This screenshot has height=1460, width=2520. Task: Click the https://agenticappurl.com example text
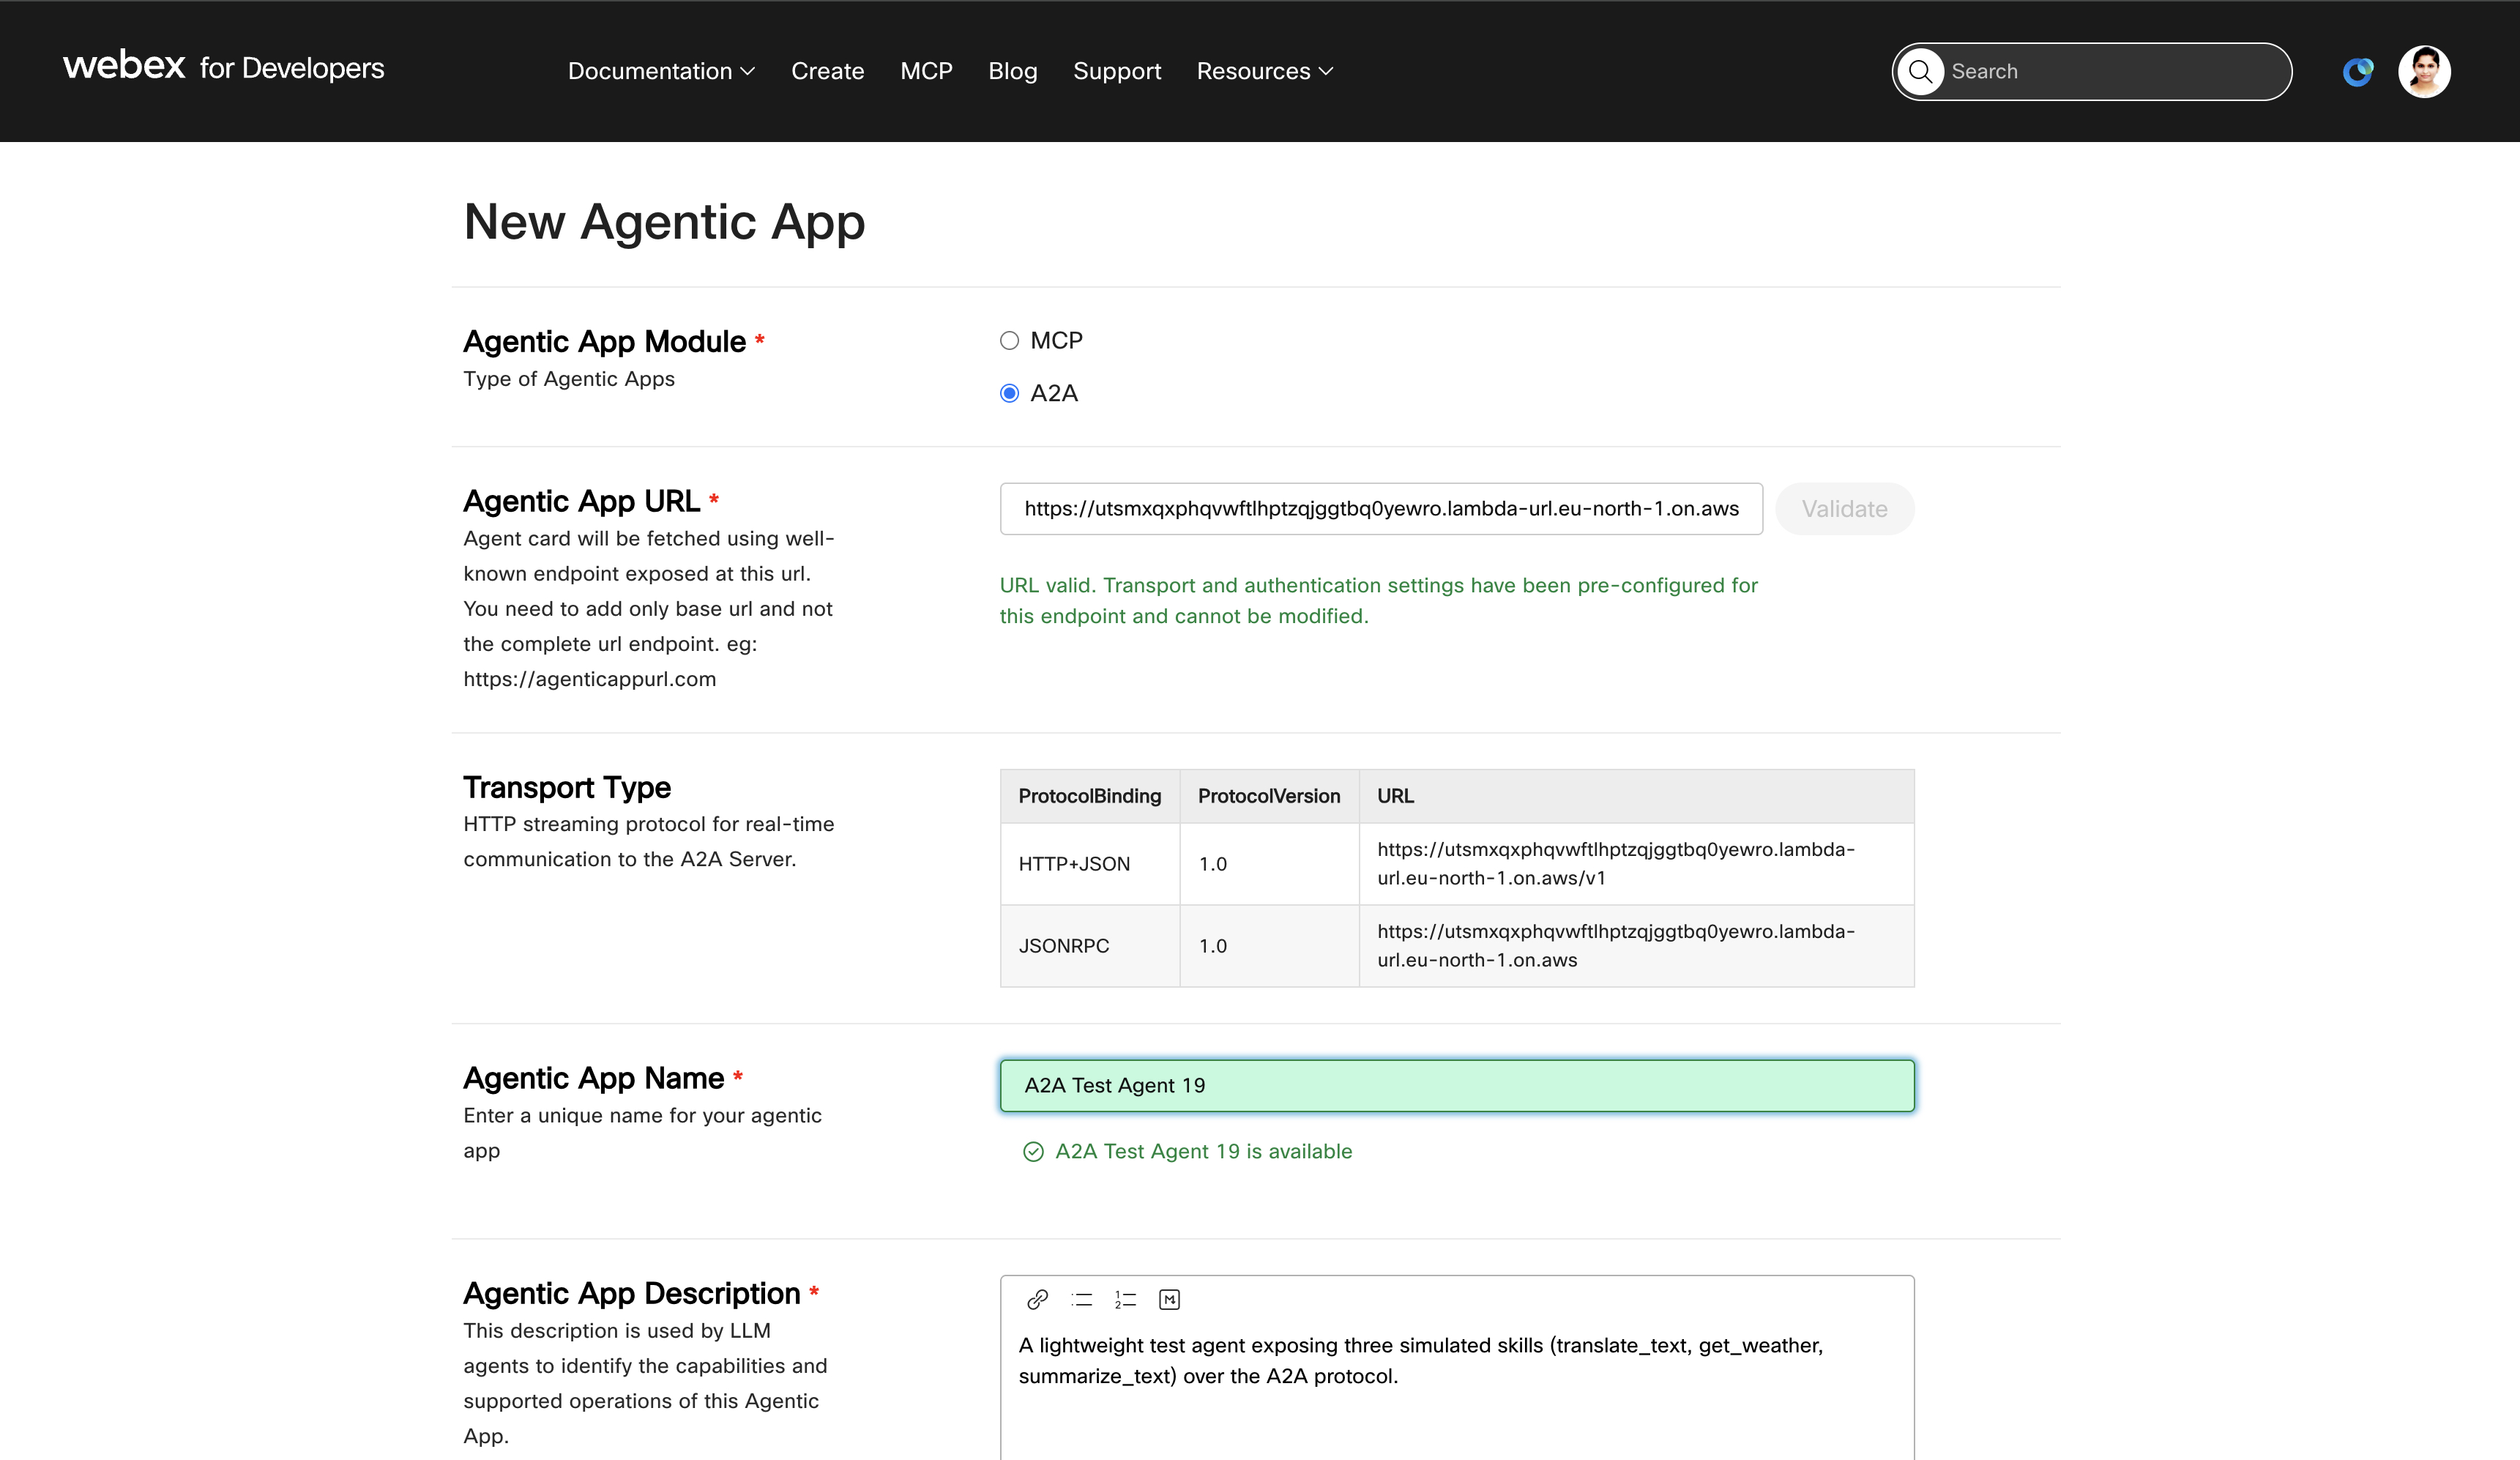589,680
